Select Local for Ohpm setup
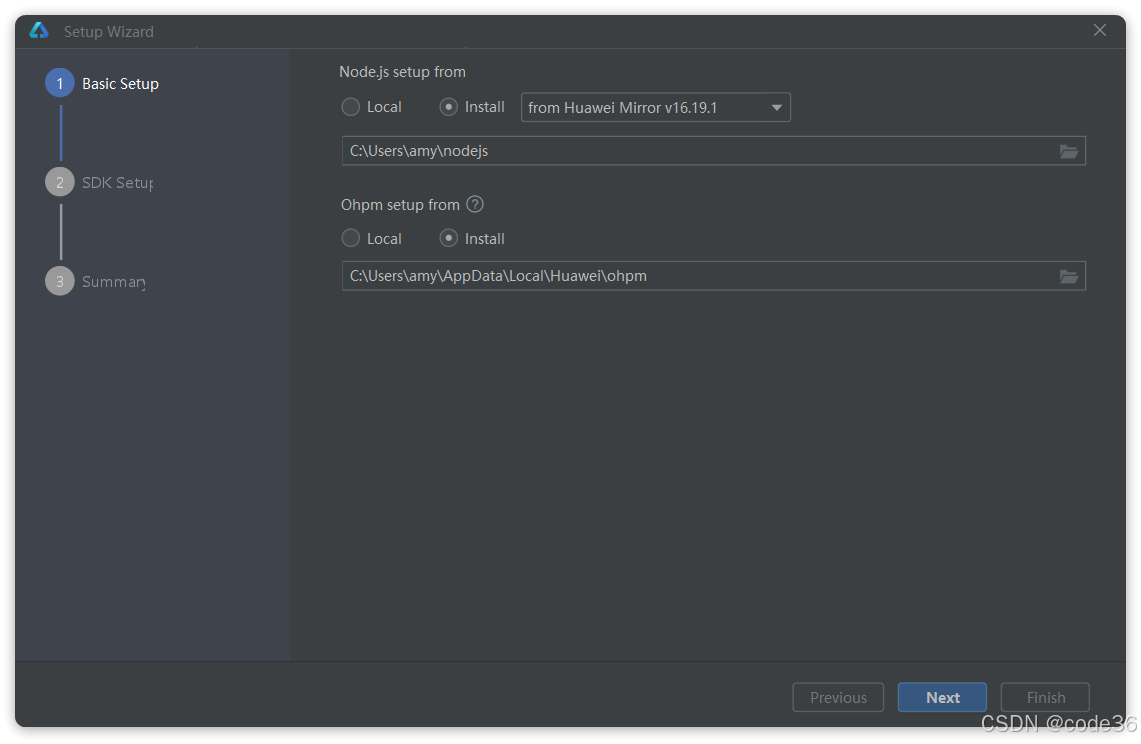This screenshot has width=1141, height=744. [372, 239]
